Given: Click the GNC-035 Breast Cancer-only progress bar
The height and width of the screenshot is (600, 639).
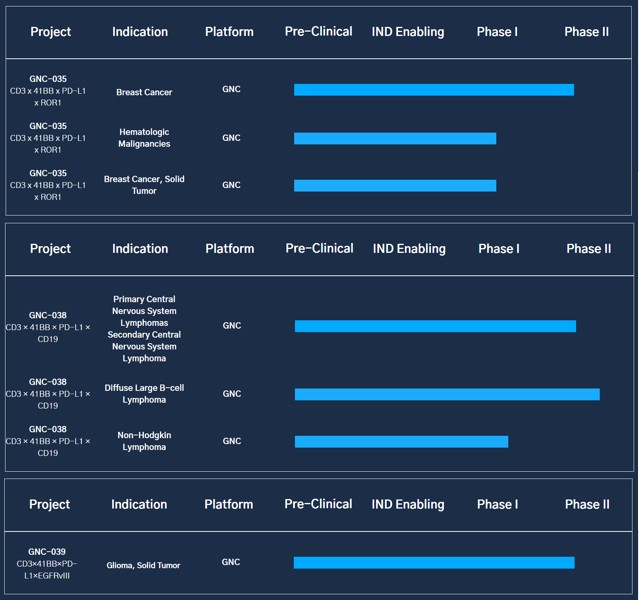Looking at the screenshot, I should click(433, 90).
